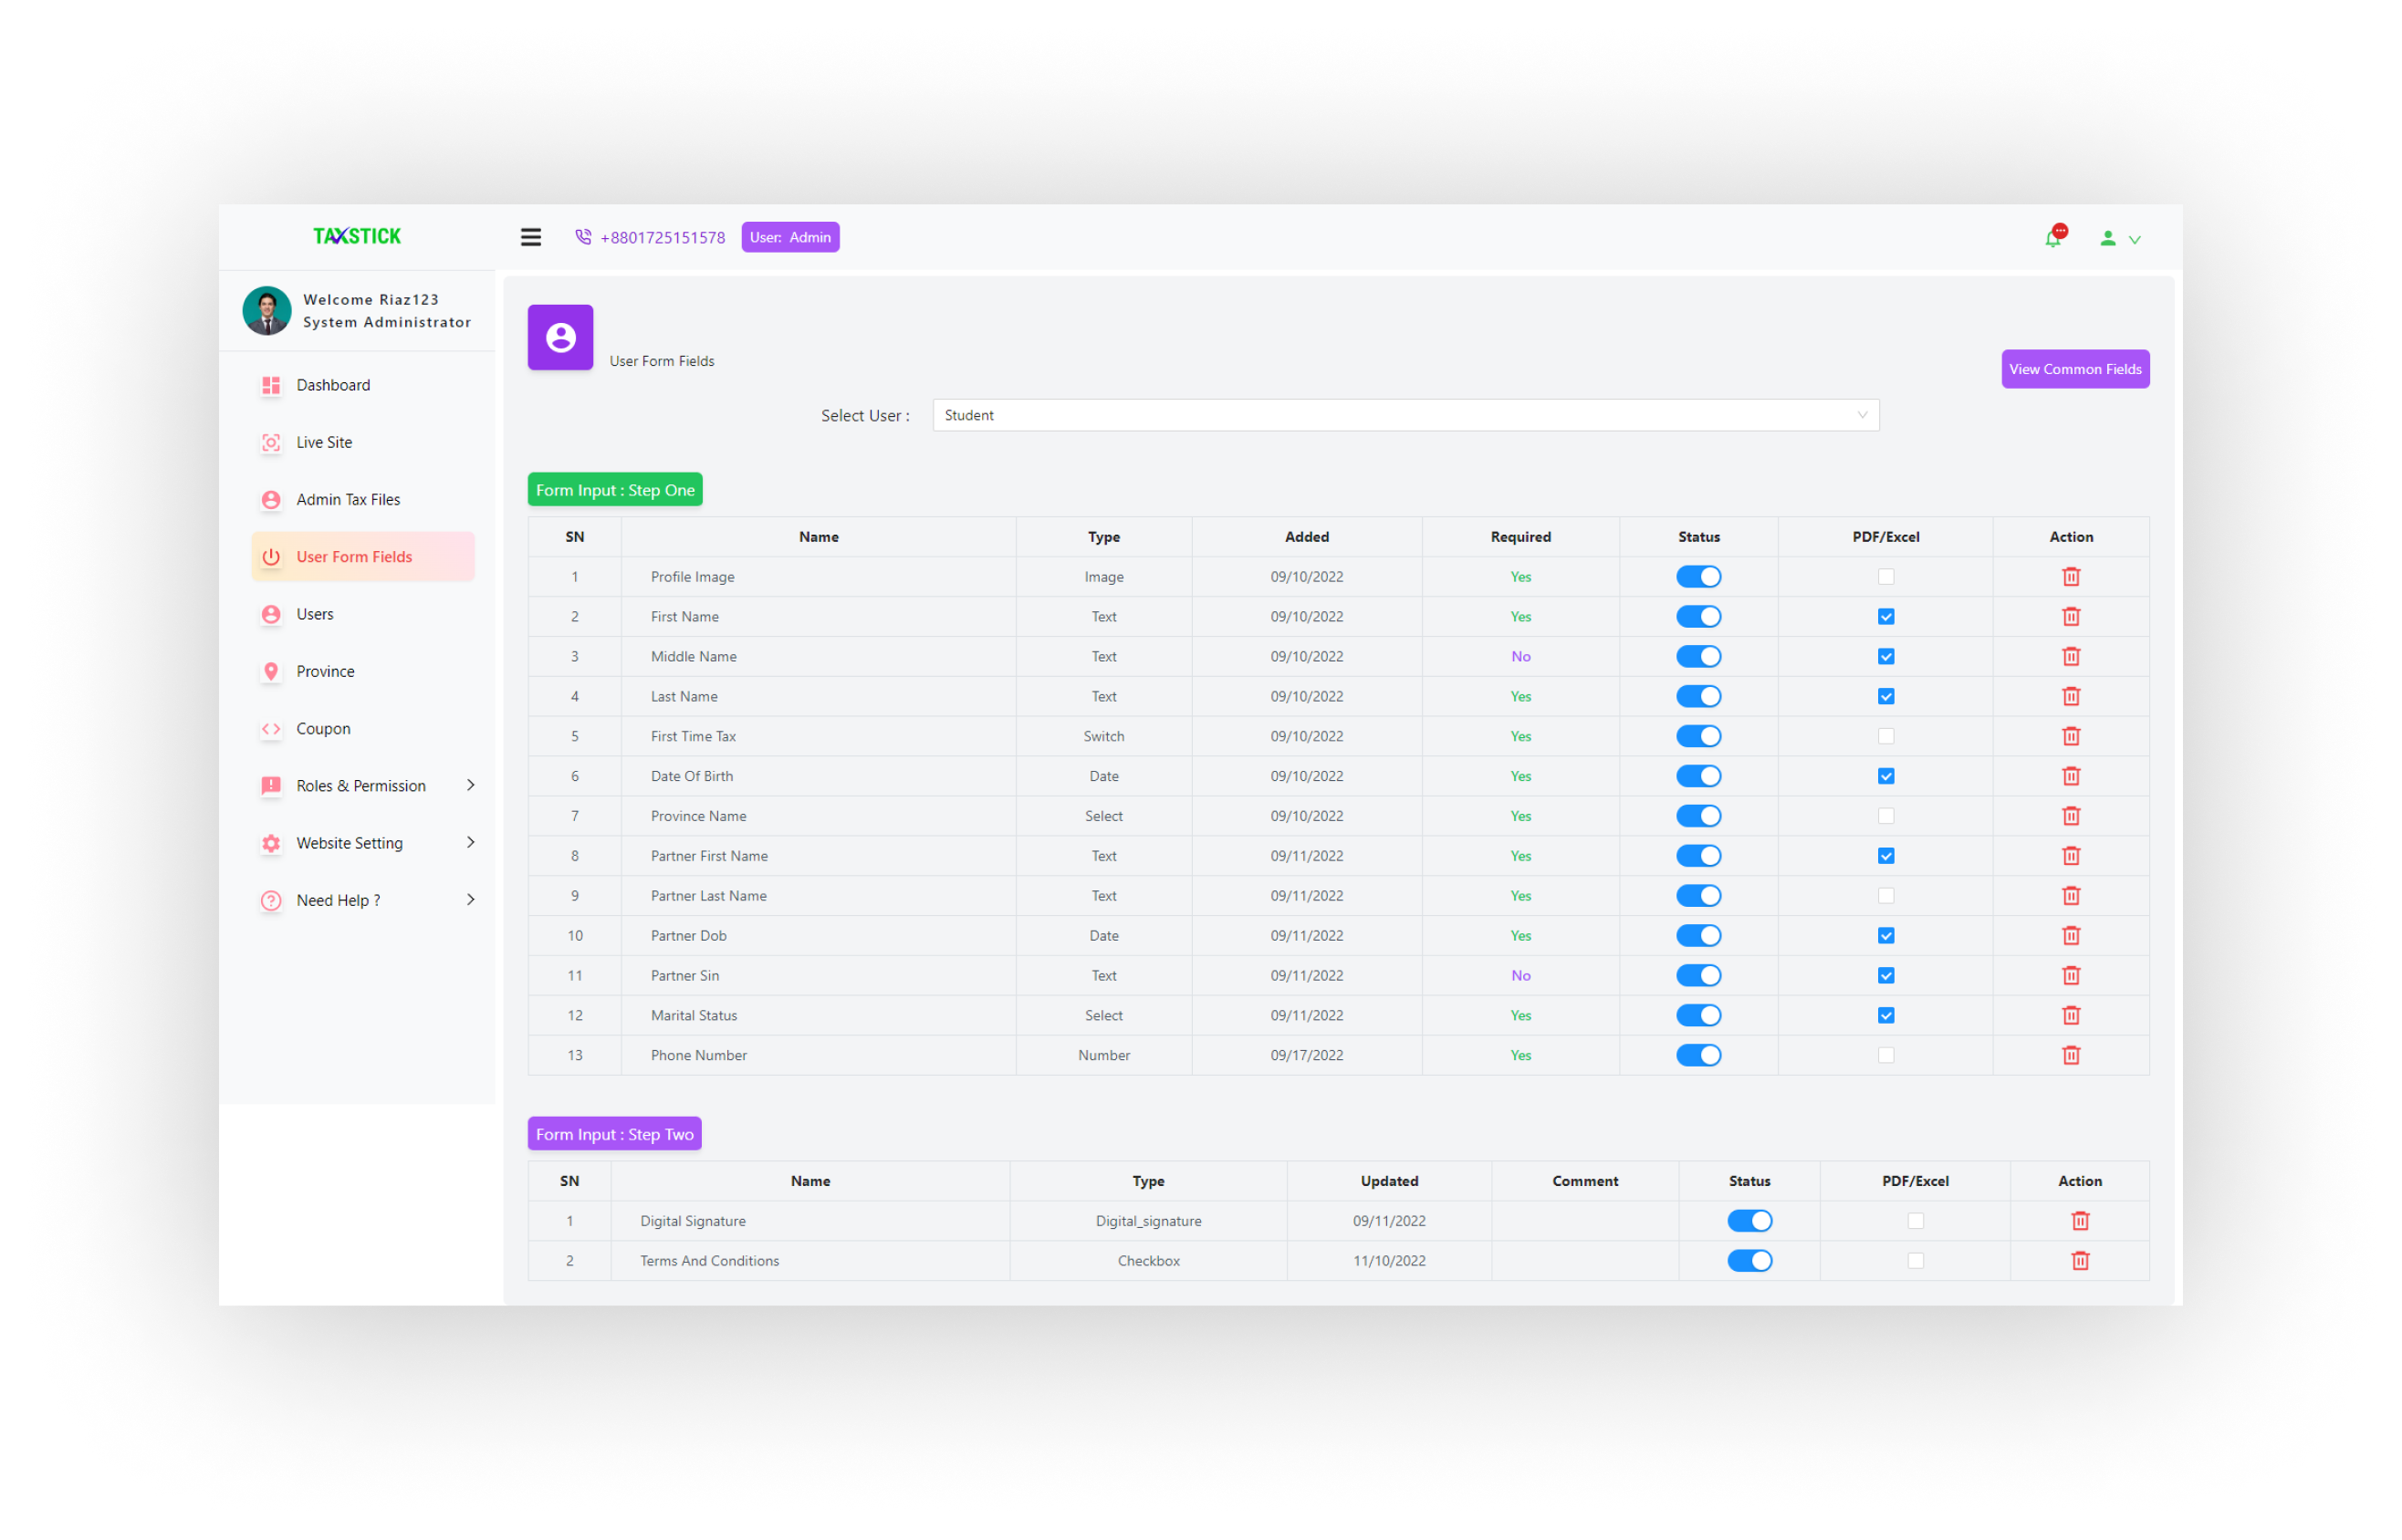This screenshot has height=1540, width=2402.
Task: Expand the Roles & Permission submenu
Action: click(470, 786)
